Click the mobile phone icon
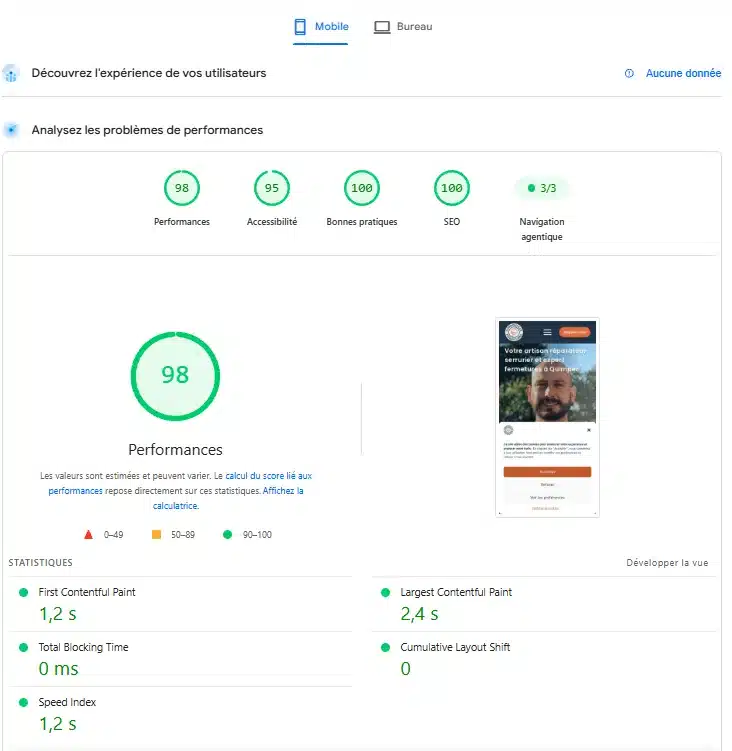732x751 pixels. pos(300,27)
